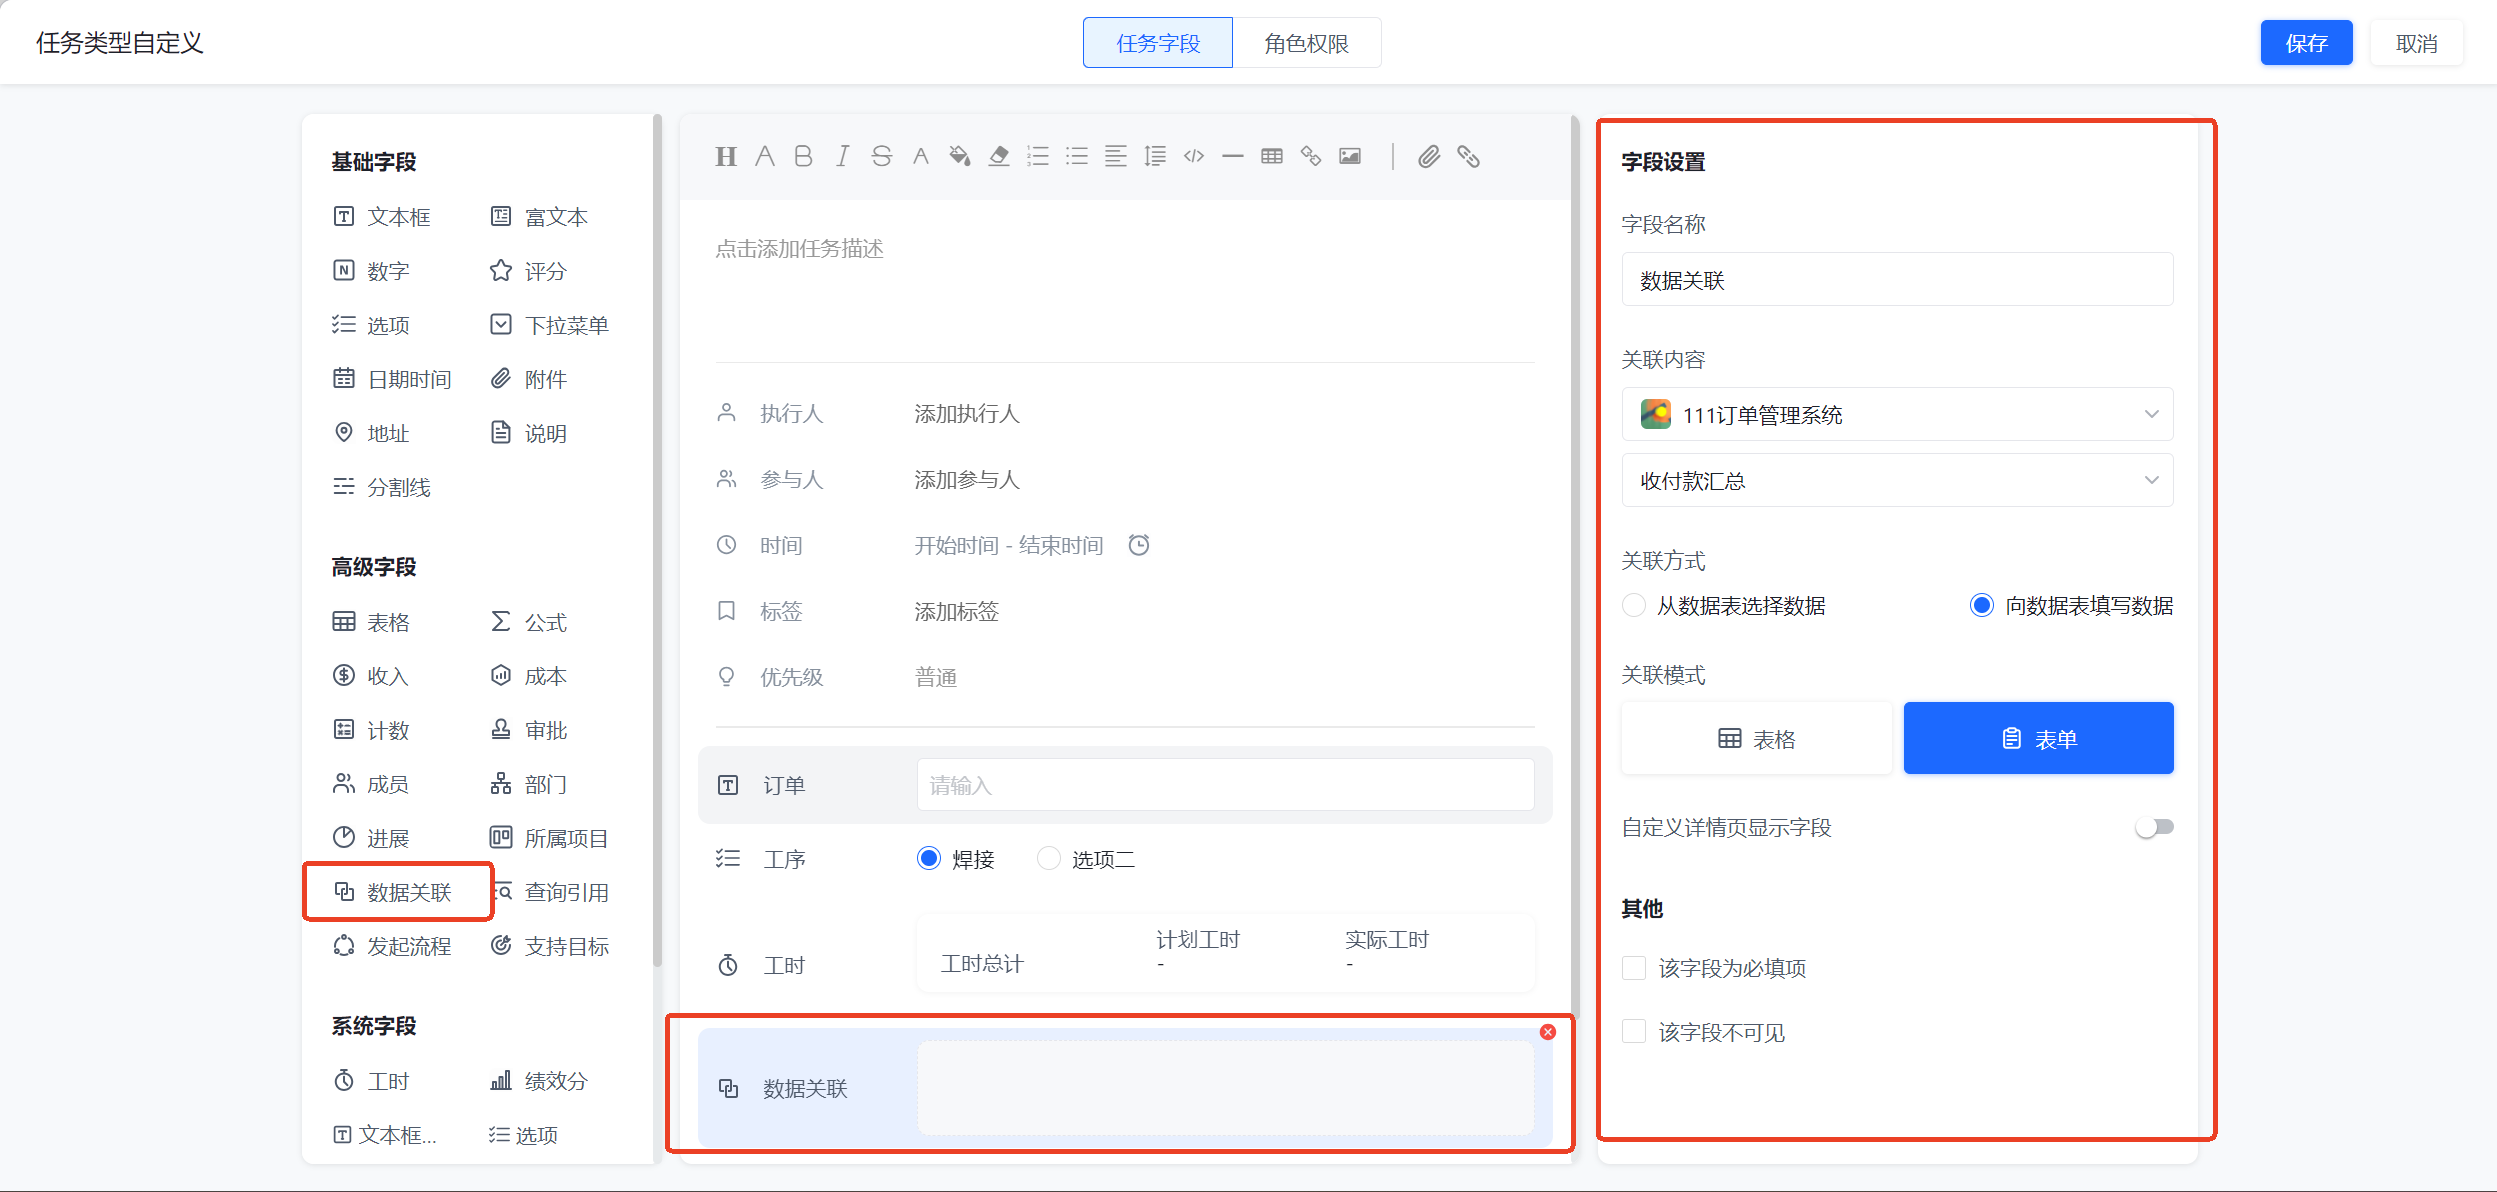Insert an image icon
The width and height of the screenshot is (2497, 1192).
point(1349,156)
